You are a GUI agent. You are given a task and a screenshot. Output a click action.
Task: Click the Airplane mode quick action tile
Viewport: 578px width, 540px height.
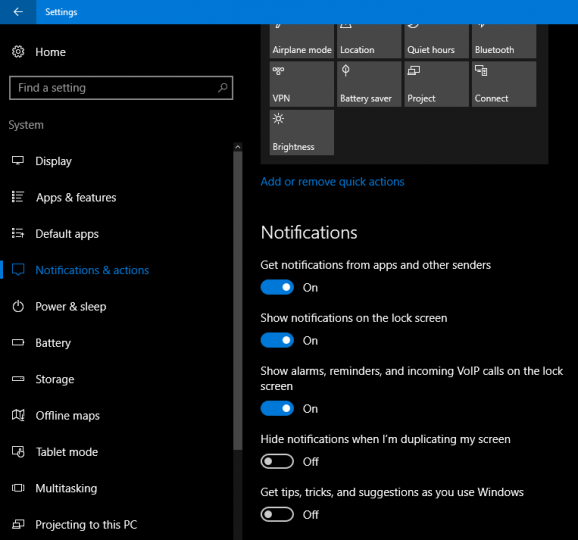(302, 41)
